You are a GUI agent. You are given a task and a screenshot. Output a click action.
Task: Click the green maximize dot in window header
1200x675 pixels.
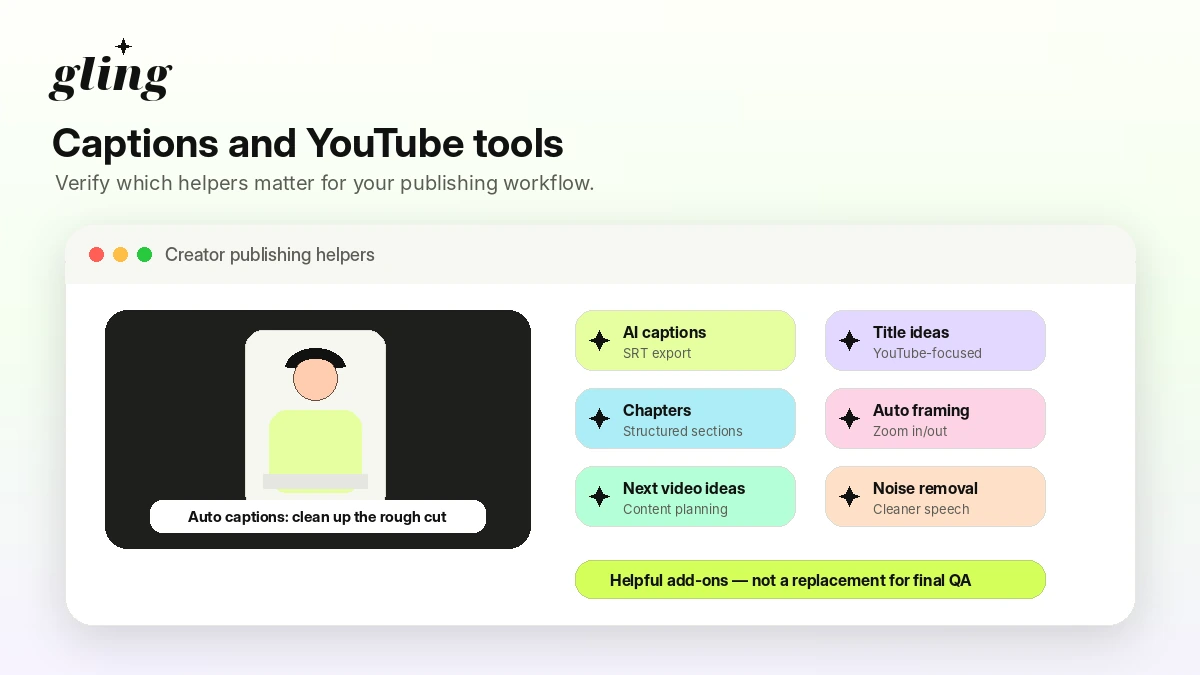tap(145, 255)
